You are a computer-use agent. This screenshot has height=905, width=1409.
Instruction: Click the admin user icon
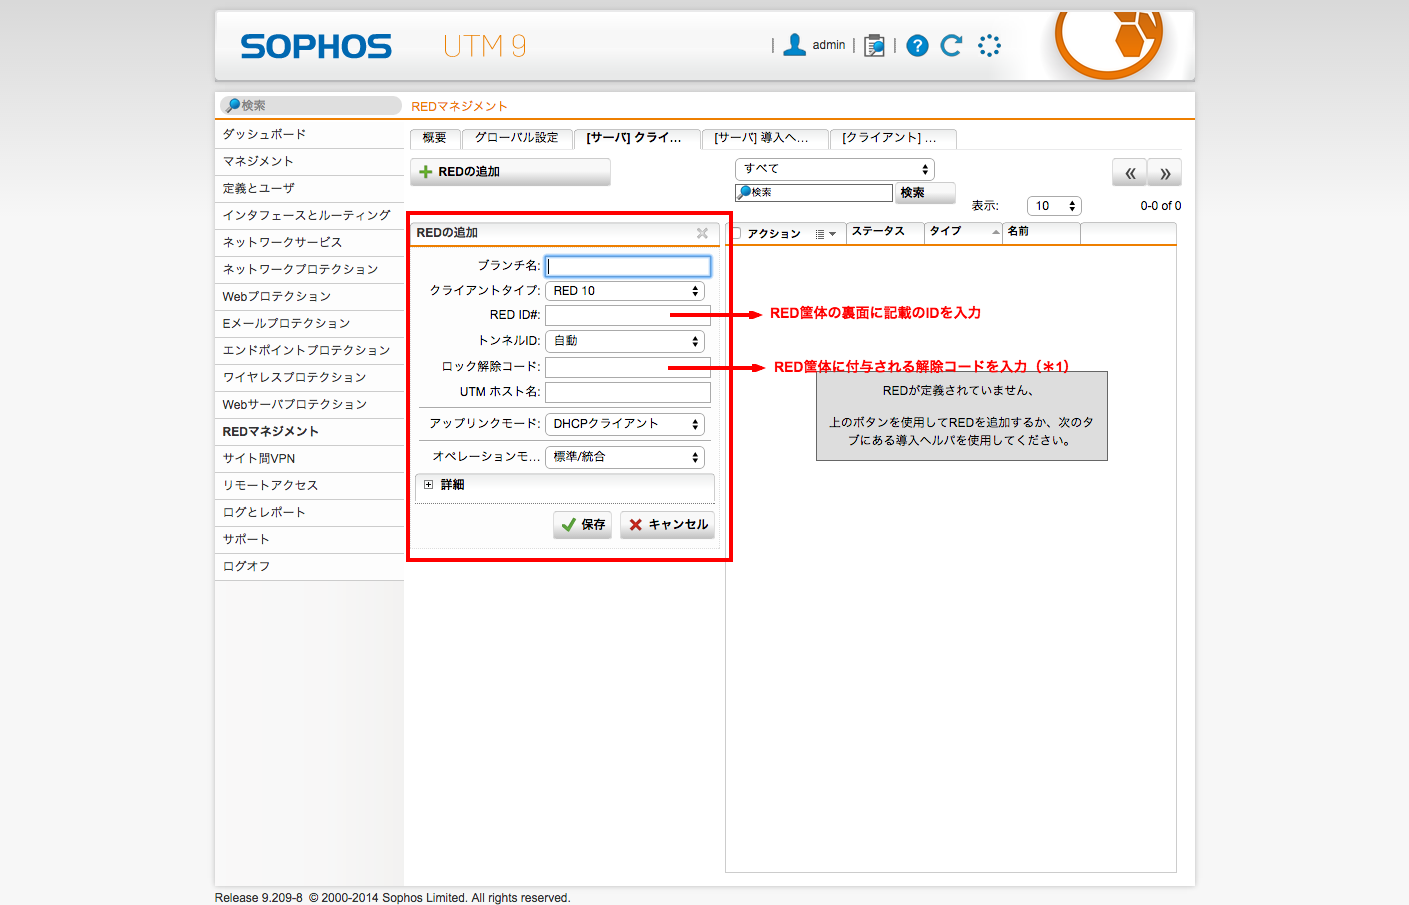click(x=795, y=45)
